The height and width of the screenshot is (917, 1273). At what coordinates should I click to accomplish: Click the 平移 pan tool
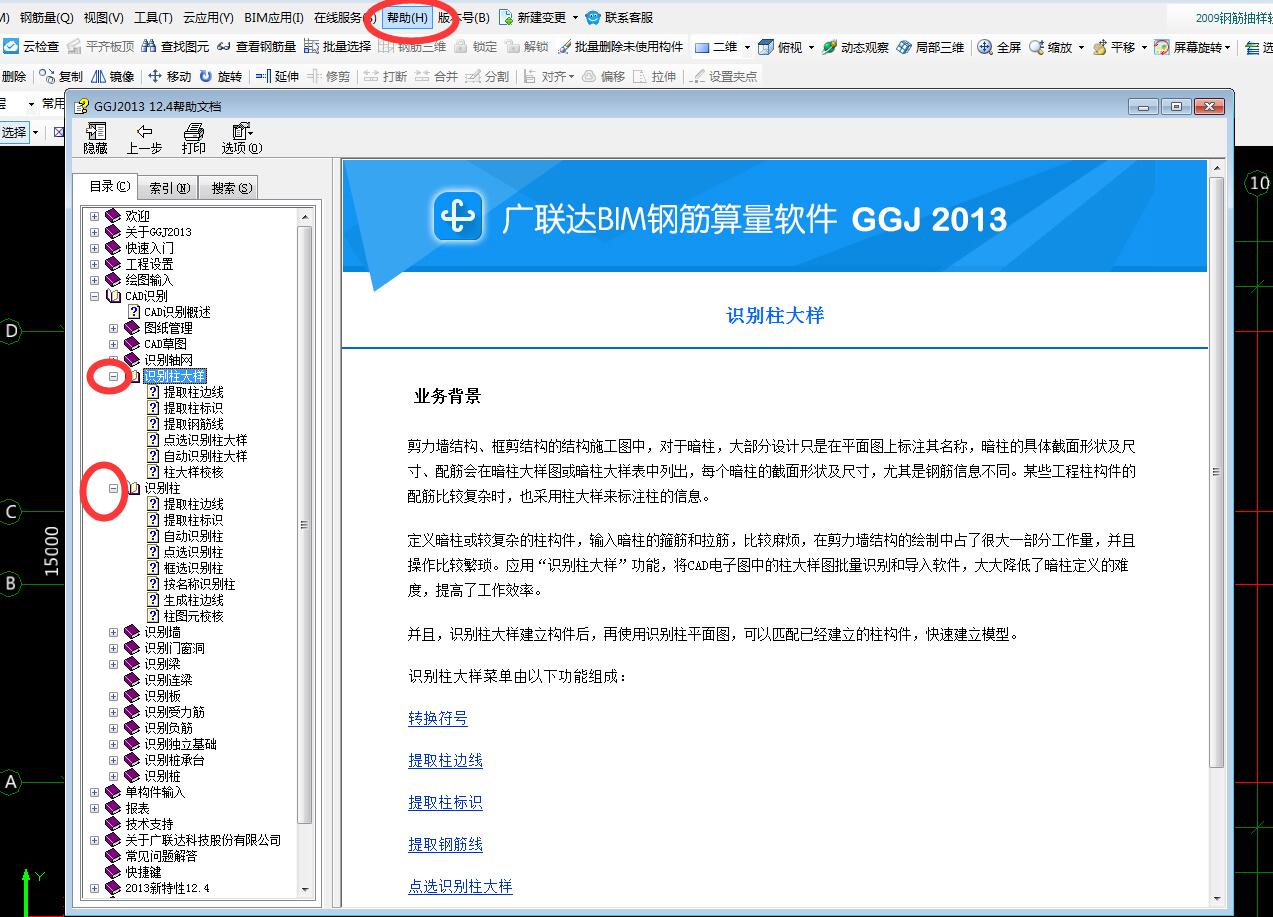[1114, 46]
